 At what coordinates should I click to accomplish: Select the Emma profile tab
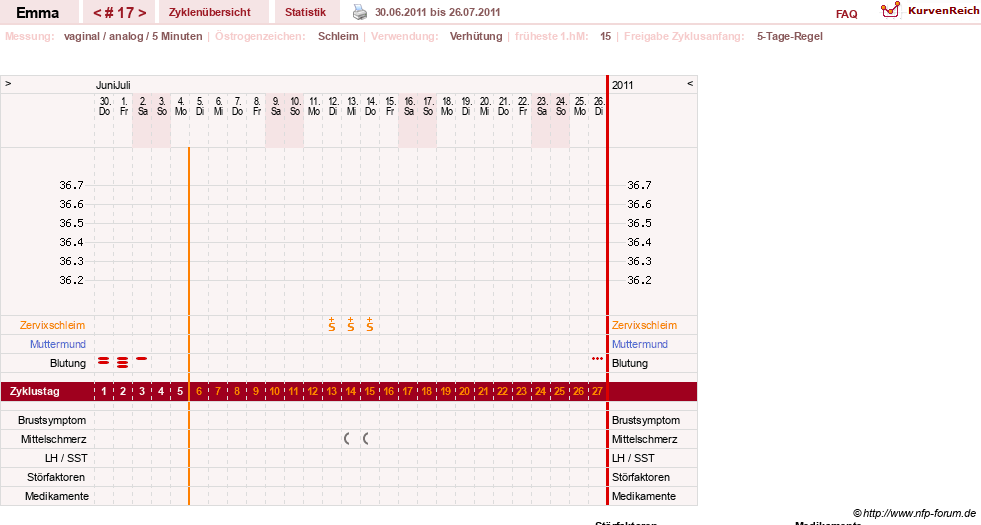pos(38,13)
